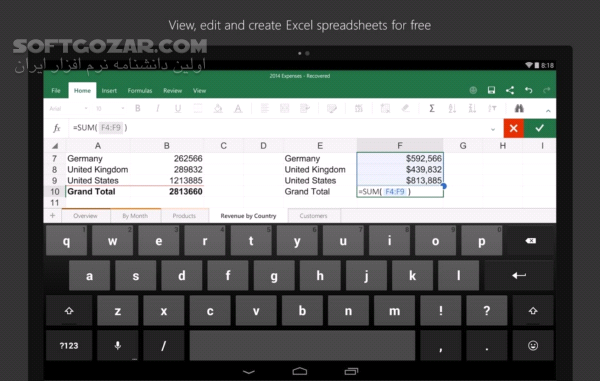Image resolution: width=600 pixels, height=381 pixels.
Task: Open the cell borders icon
Action: tap(198, 109)
